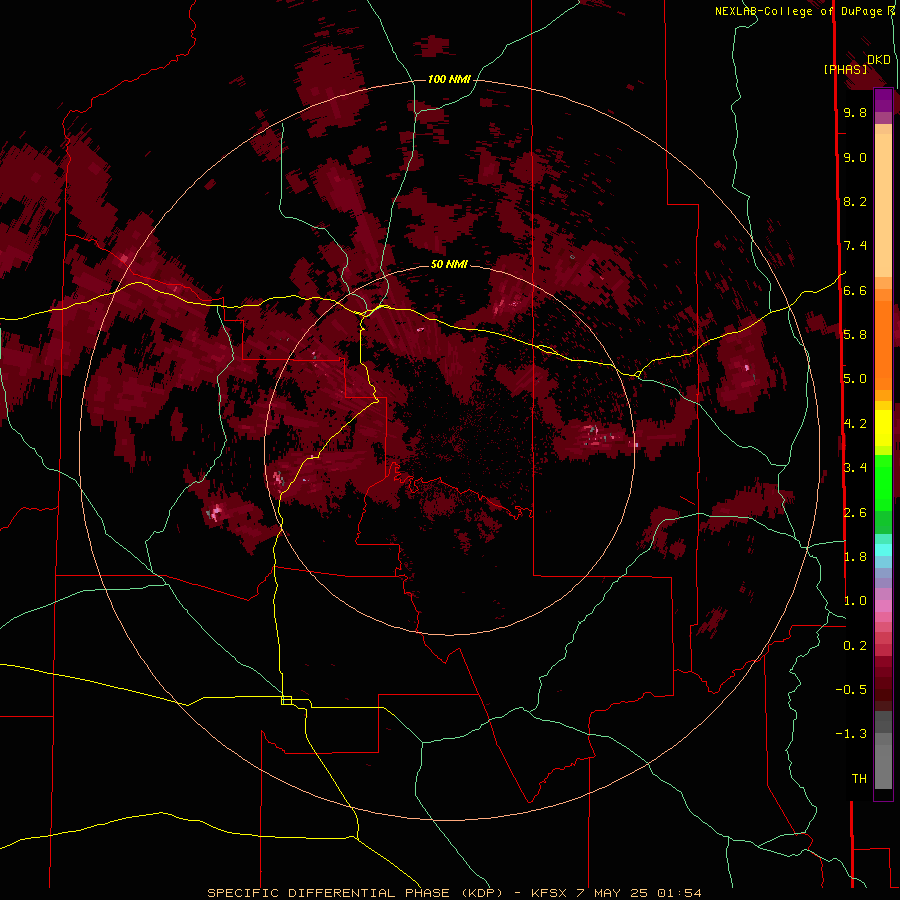The width and height of the screenshot is (900, 900).
Task: Select the 0.2 scale label
Action: (855, 646)
